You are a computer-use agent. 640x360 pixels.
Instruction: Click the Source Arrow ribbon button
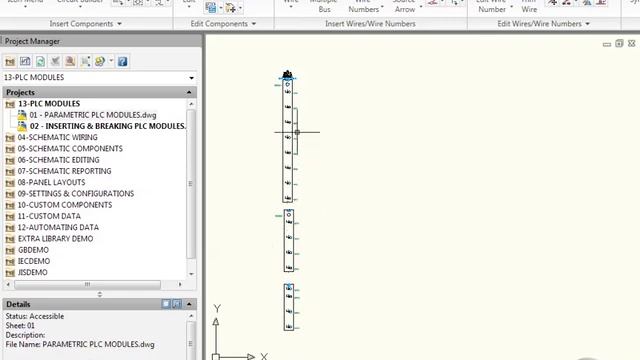point(404,7)
